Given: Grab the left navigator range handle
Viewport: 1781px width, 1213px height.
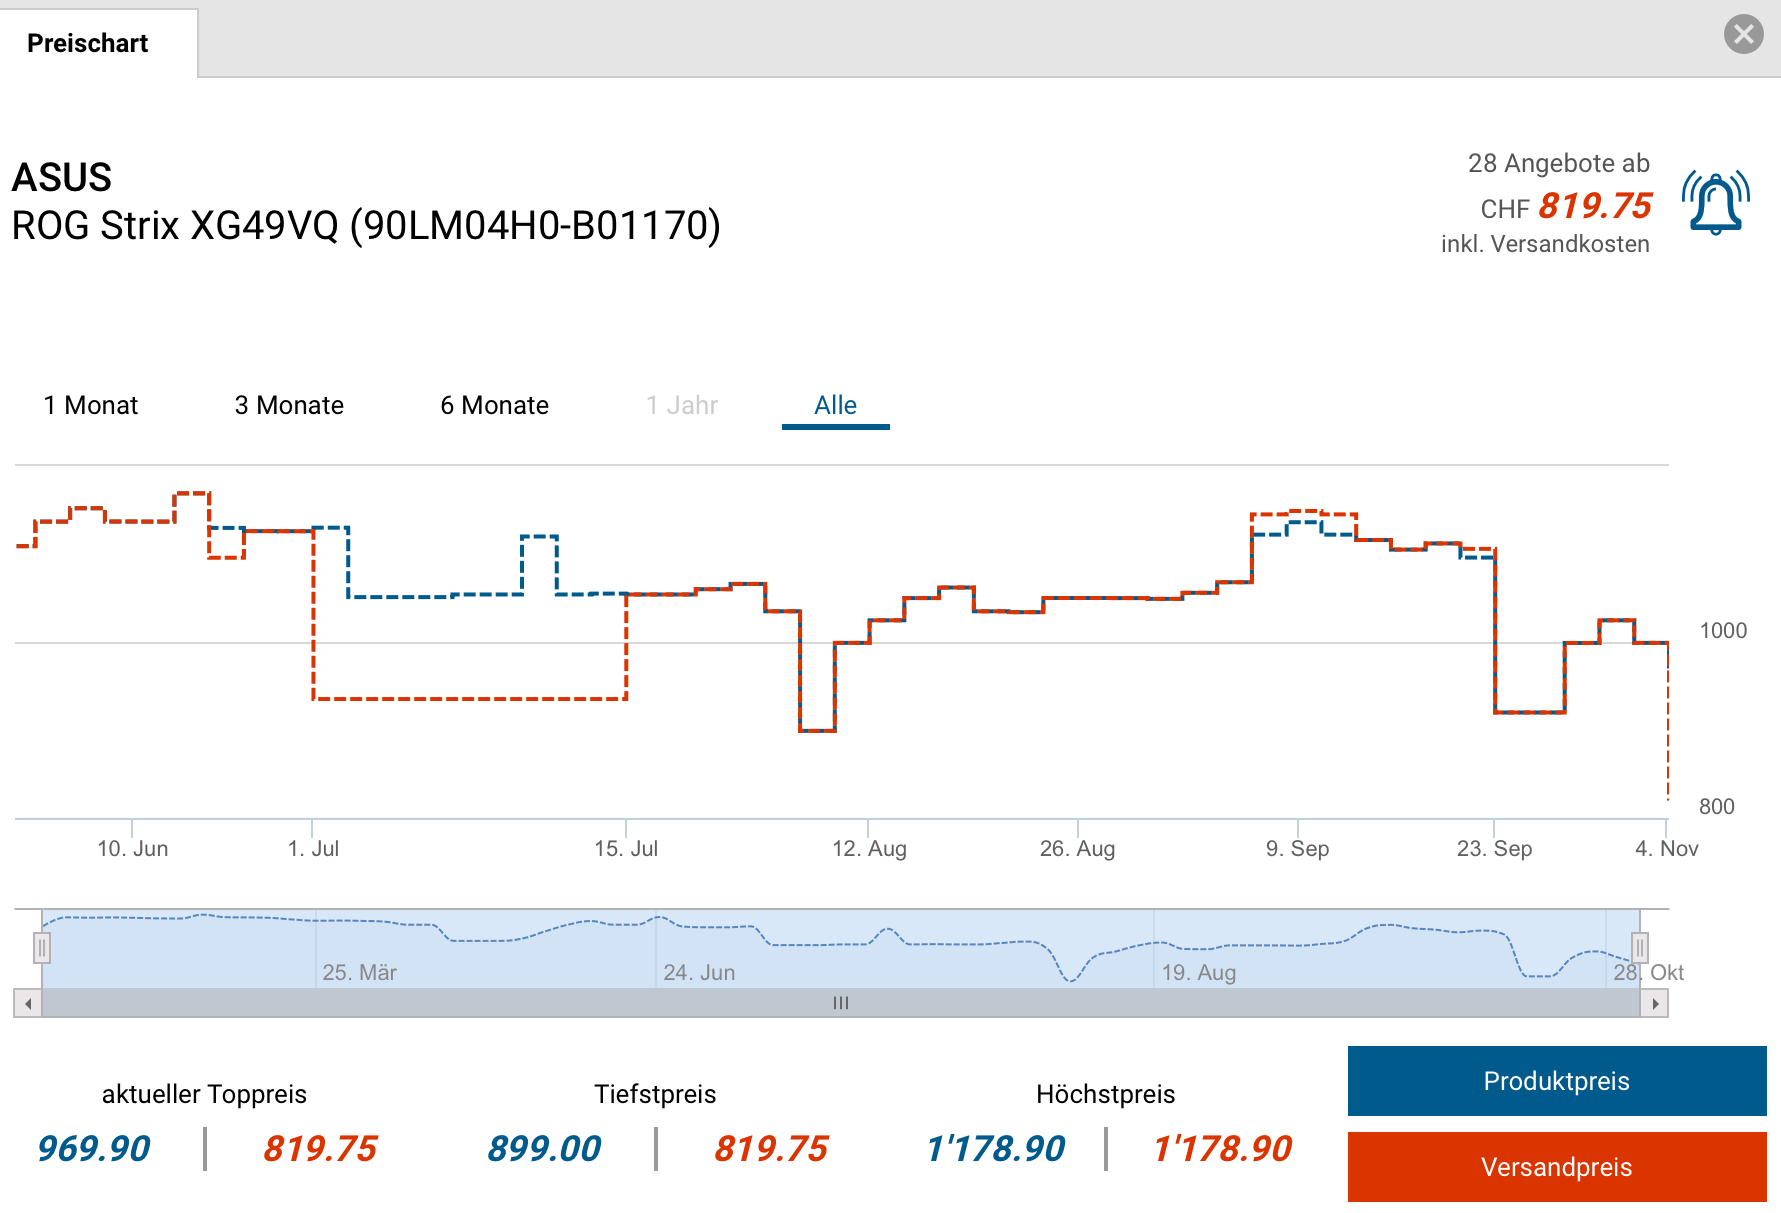Looking at the screenshot, I should pos(42,947).
